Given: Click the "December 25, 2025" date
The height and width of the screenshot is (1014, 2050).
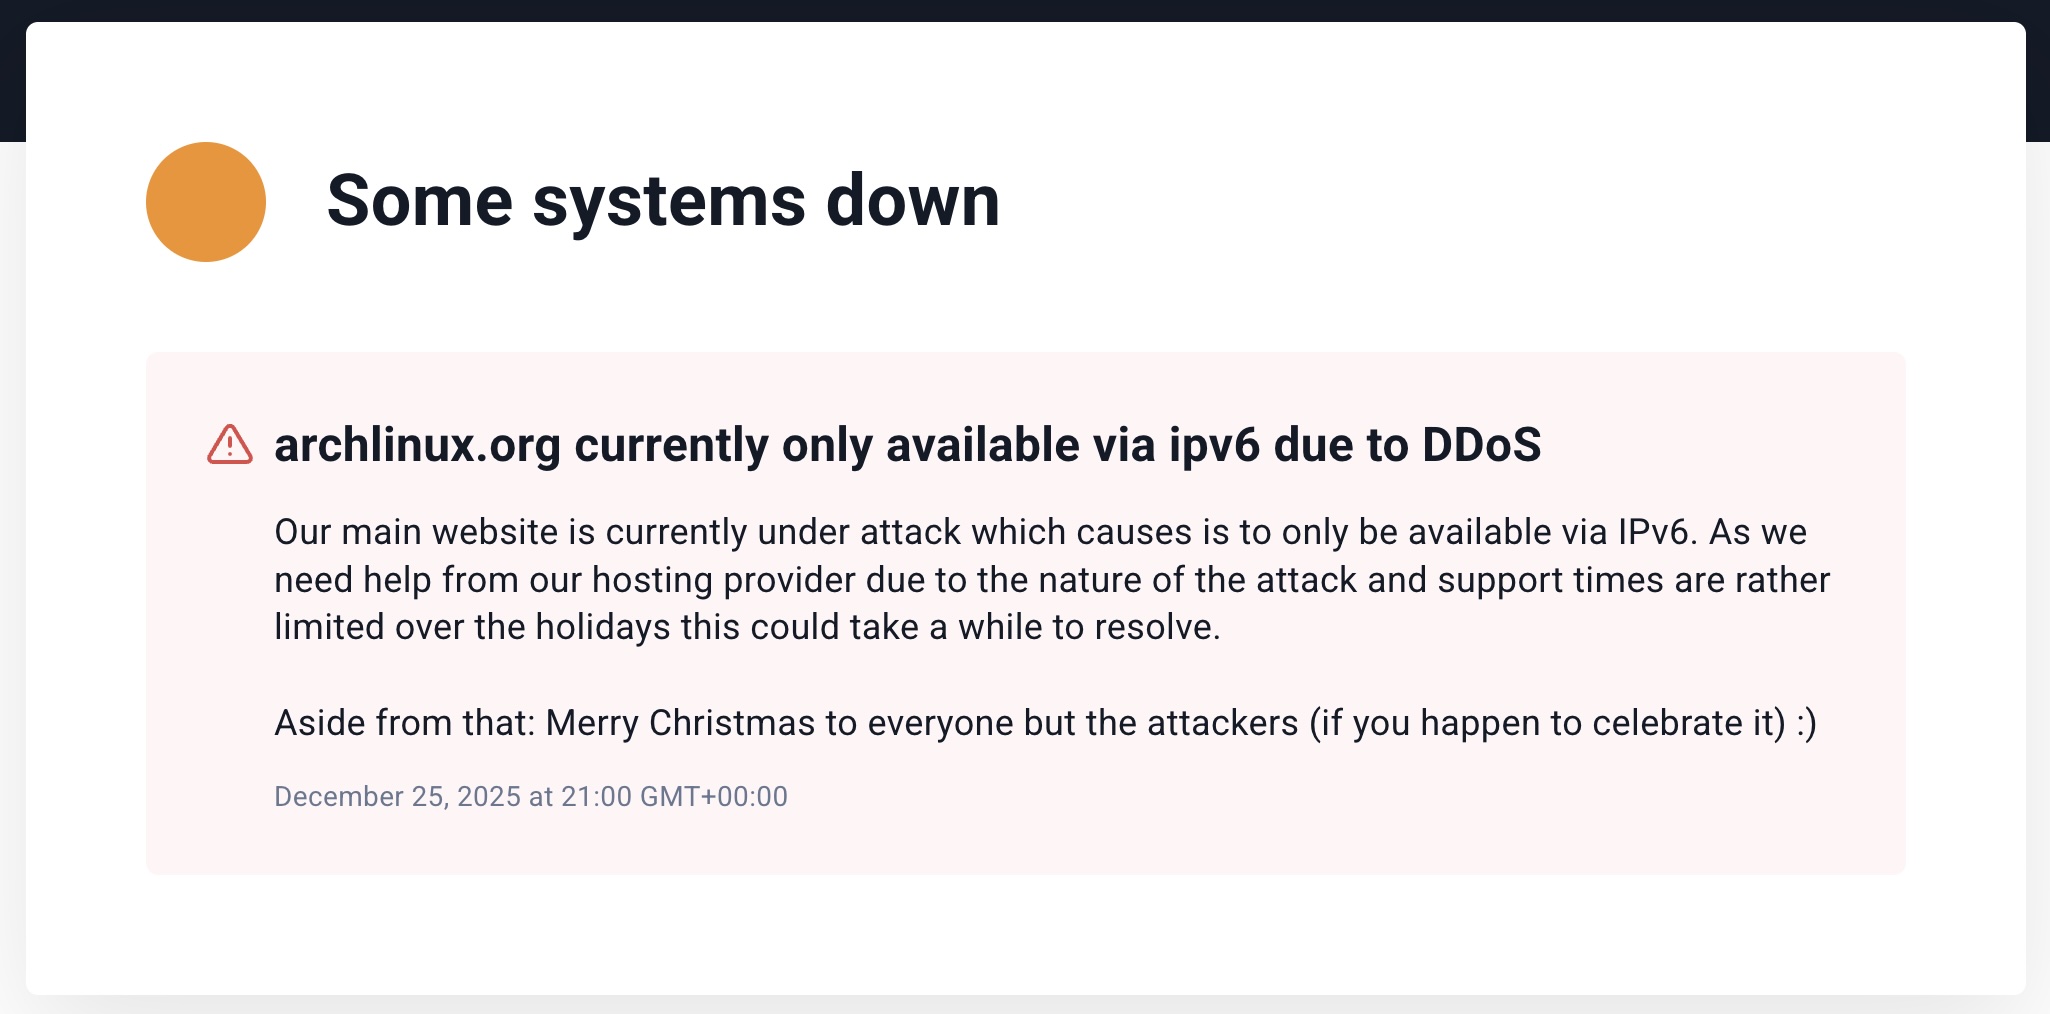Looking at the screenshot, I should click(397, 796).
